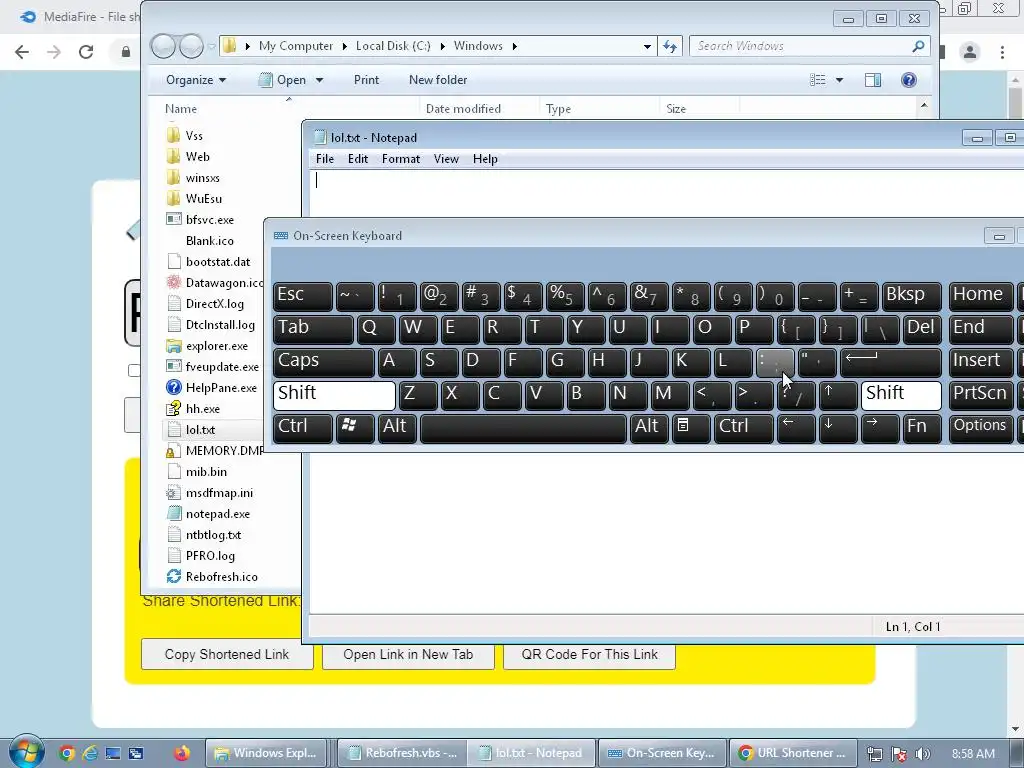Image resolution: width=1024 pixels, height=768 pixels.
Task: Click the up arrow key on keyboard
Action: 837,394
